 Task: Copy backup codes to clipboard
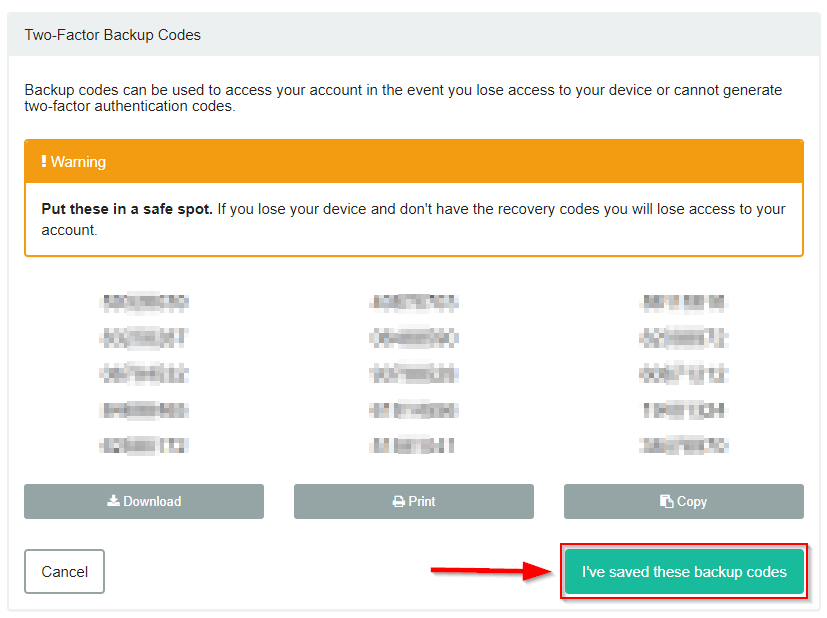[684, 501]
